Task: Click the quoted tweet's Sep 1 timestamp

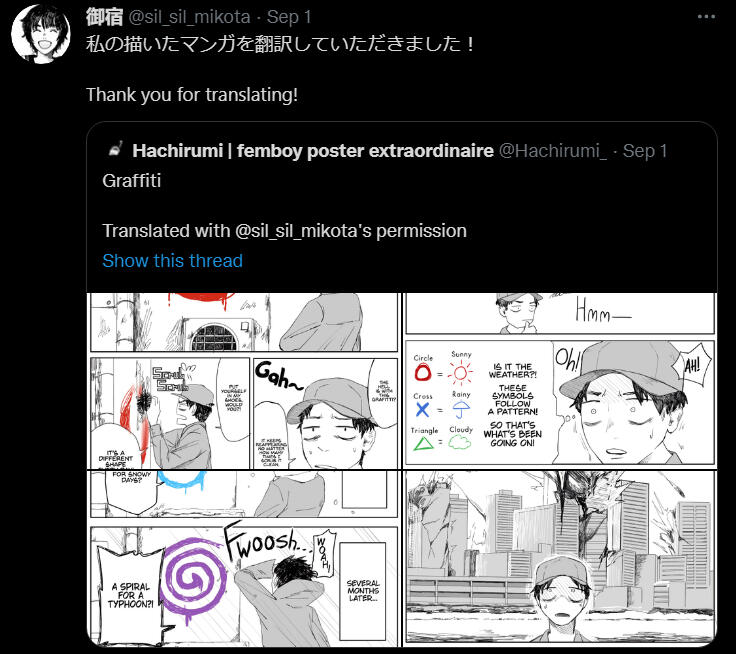Action: click(645, 151)
